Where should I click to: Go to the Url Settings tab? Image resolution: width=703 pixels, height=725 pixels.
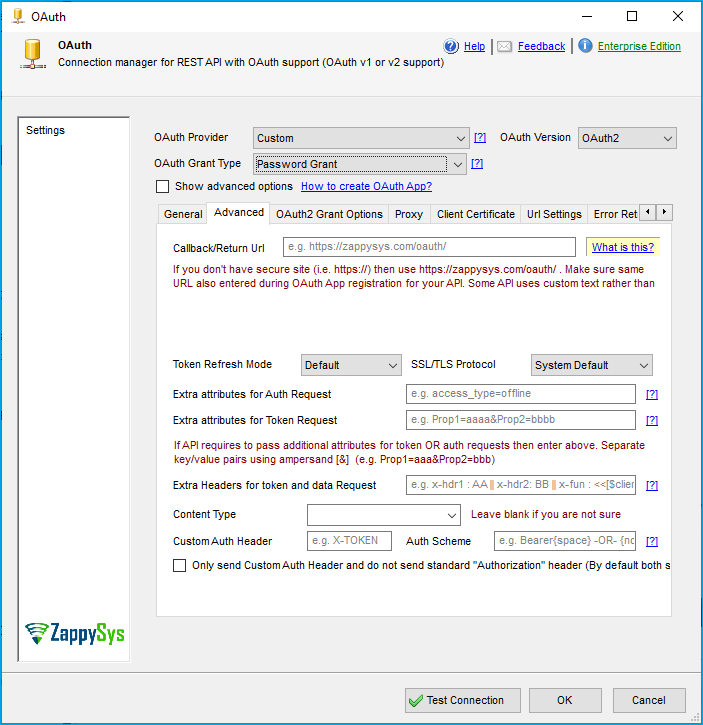pos(554,214)
